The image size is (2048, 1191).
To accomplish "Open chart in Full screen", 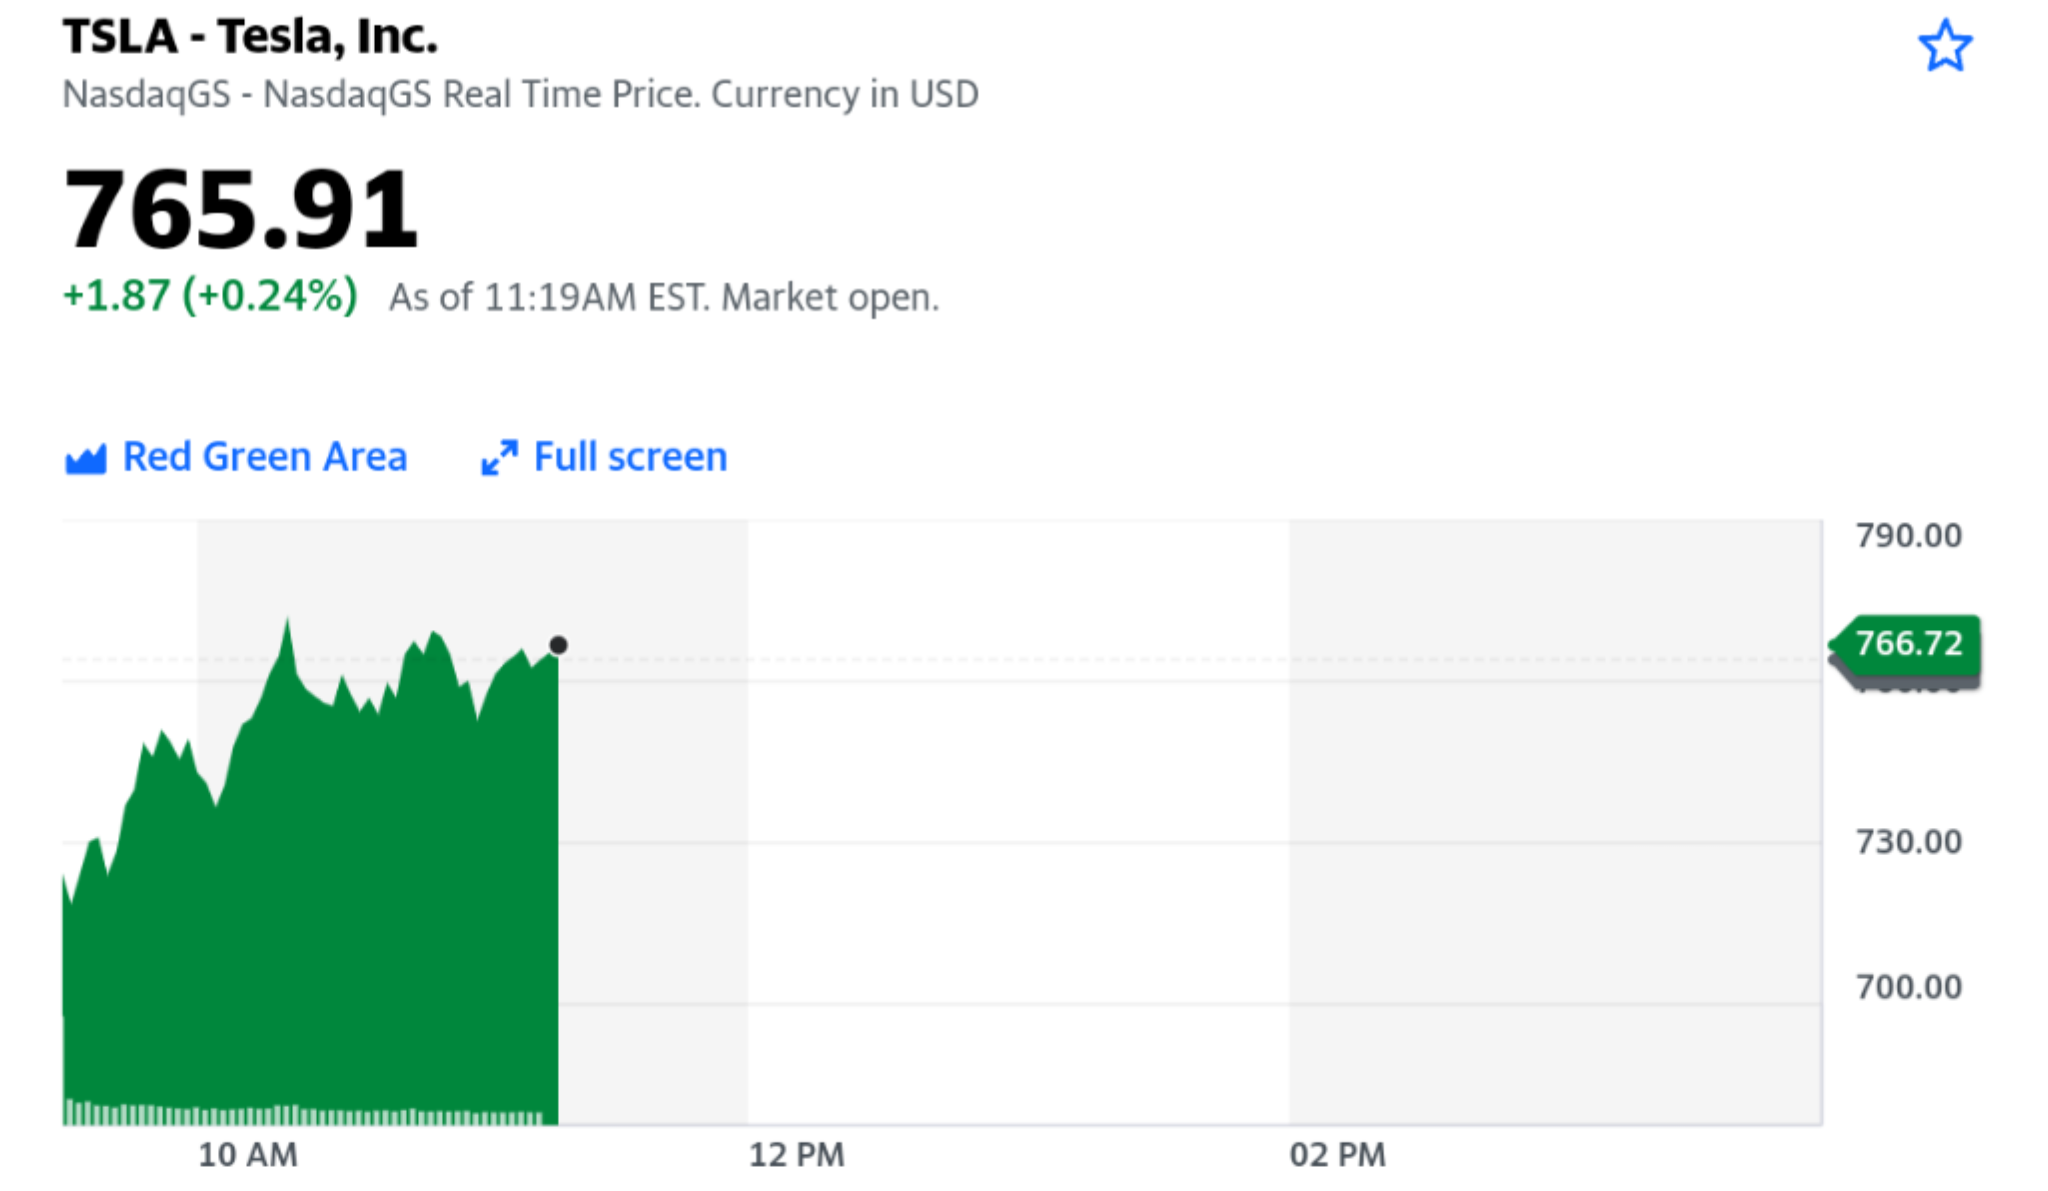I will pyautogui.click(x=630, y=457).
